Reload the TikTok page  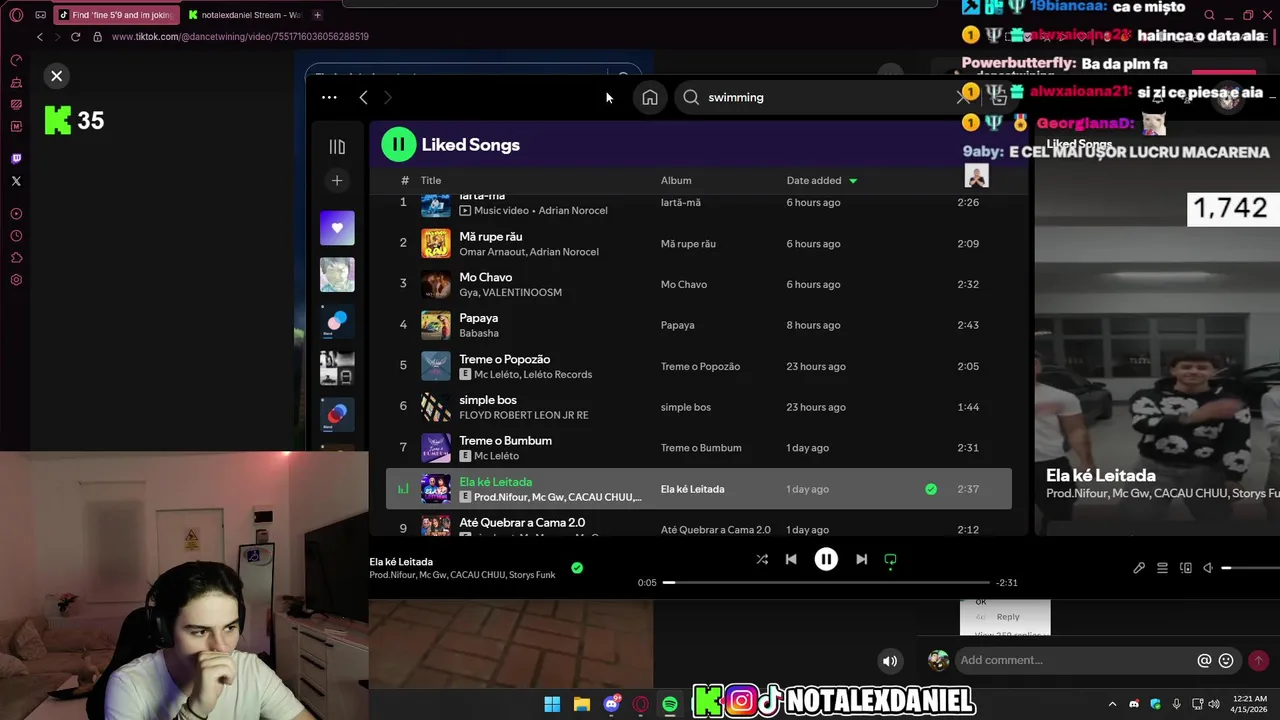tap(75, 37)
